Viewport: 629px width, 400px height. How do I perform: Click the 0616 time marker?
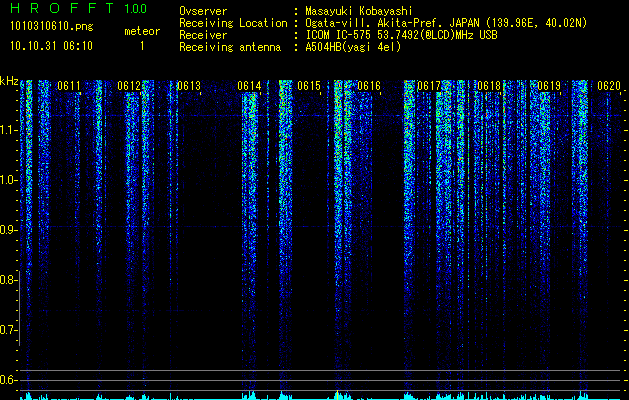(x=369, y=86)
